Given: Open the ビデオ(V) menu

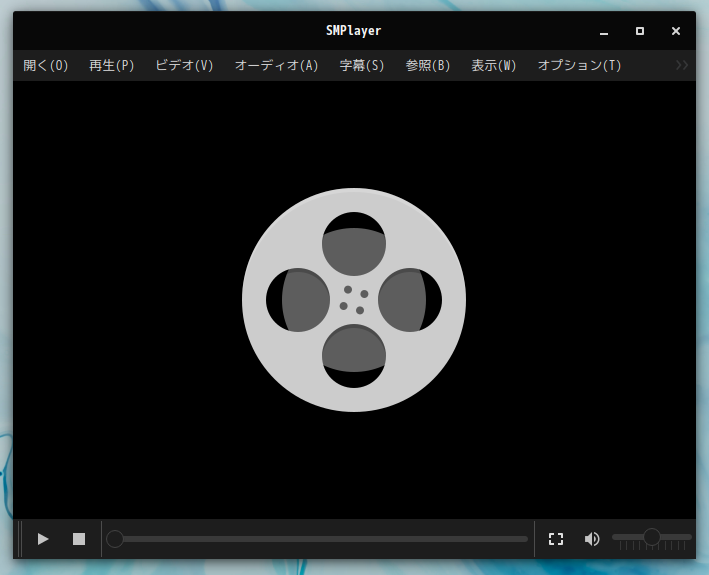Looking at the screenshot, I should click(184, 66).
